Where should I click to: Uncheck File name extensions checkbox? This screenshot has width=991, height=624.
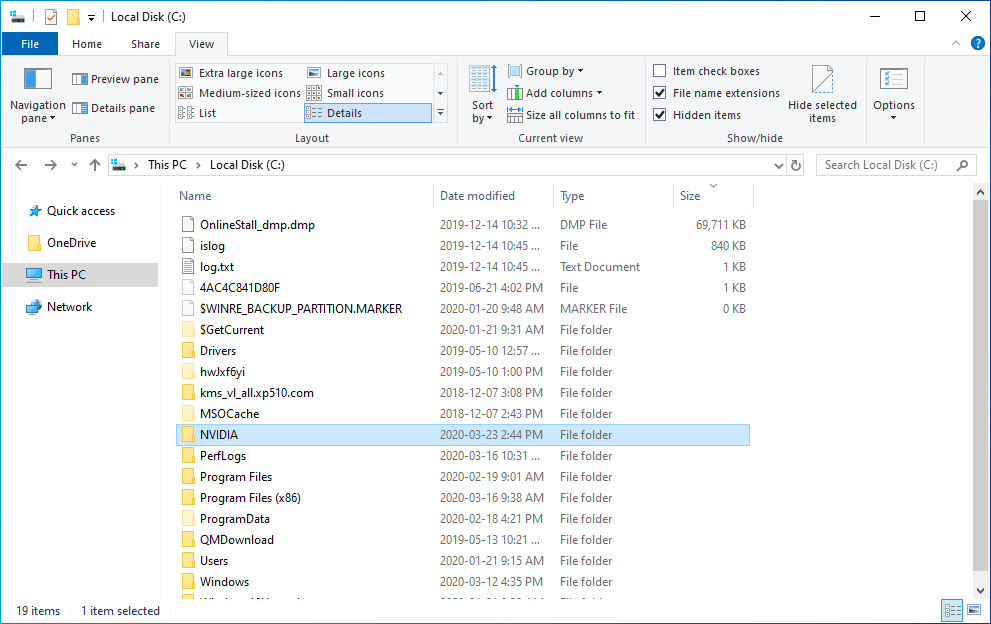coord(660,93)
